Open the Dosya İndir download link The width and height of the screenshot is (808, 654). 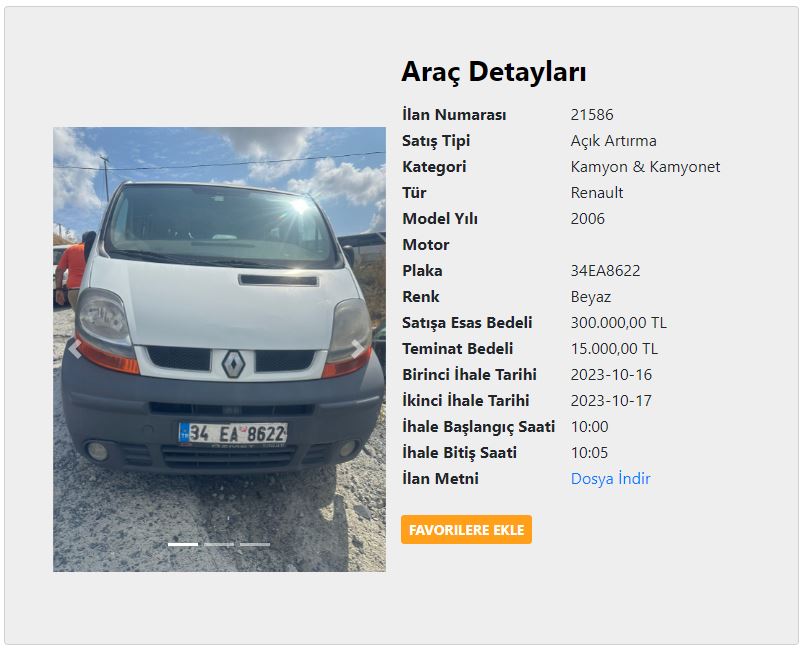tap(611, 479)
